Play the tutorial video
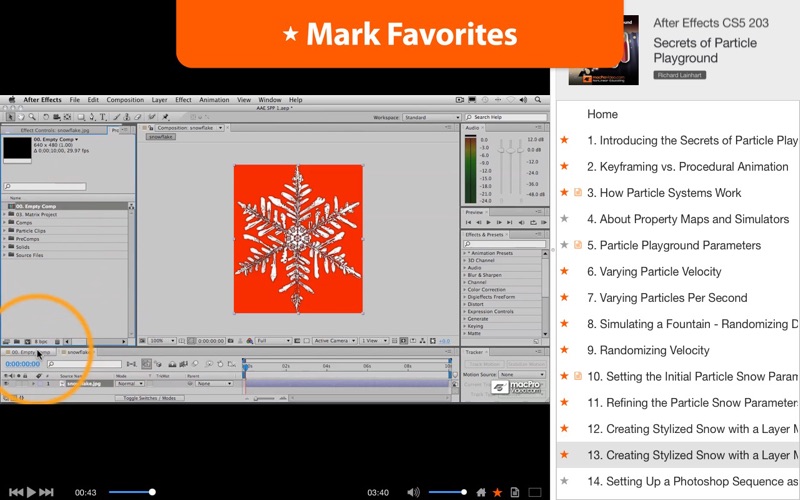The height and width of the screenshot is (500, 800). (31, 492)
